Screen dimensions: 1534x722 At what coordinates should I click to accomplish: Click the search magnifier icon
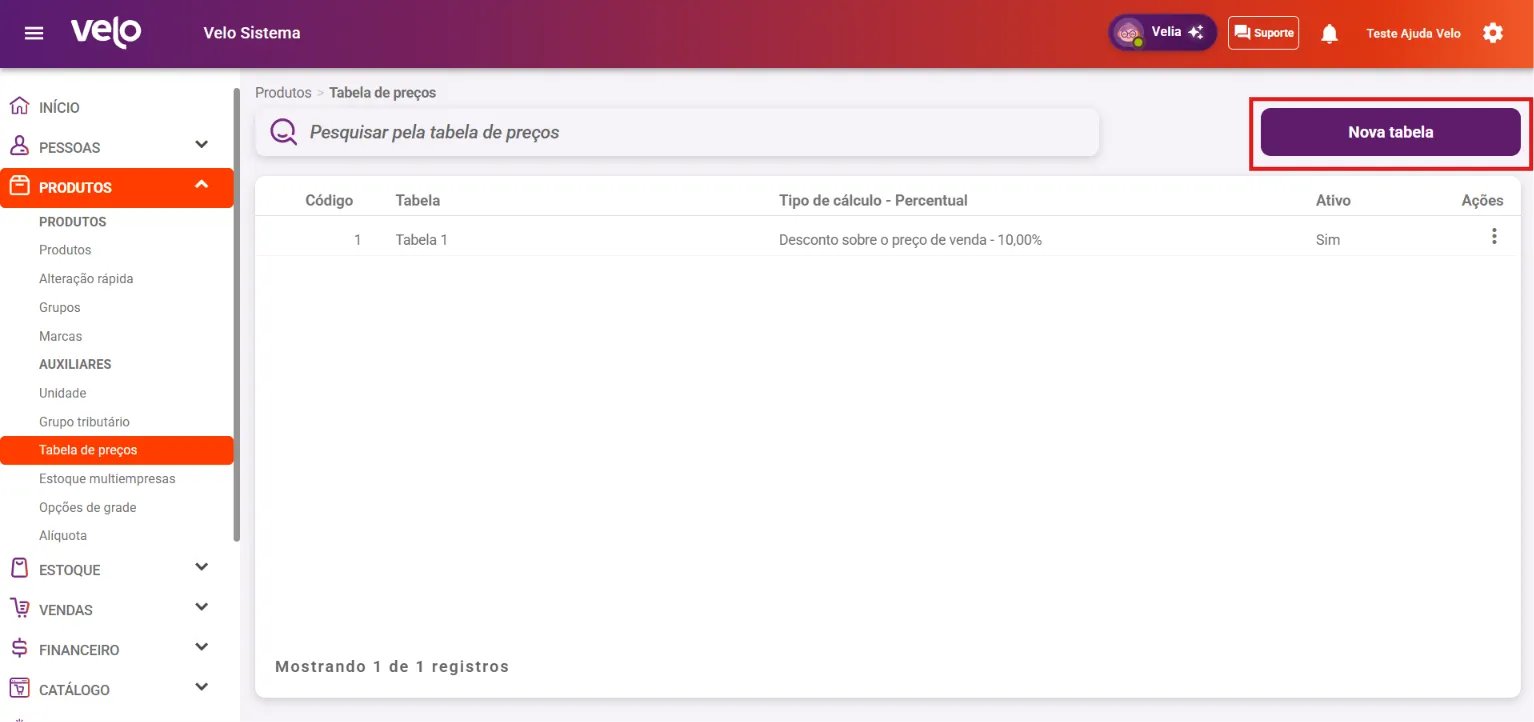284,132
